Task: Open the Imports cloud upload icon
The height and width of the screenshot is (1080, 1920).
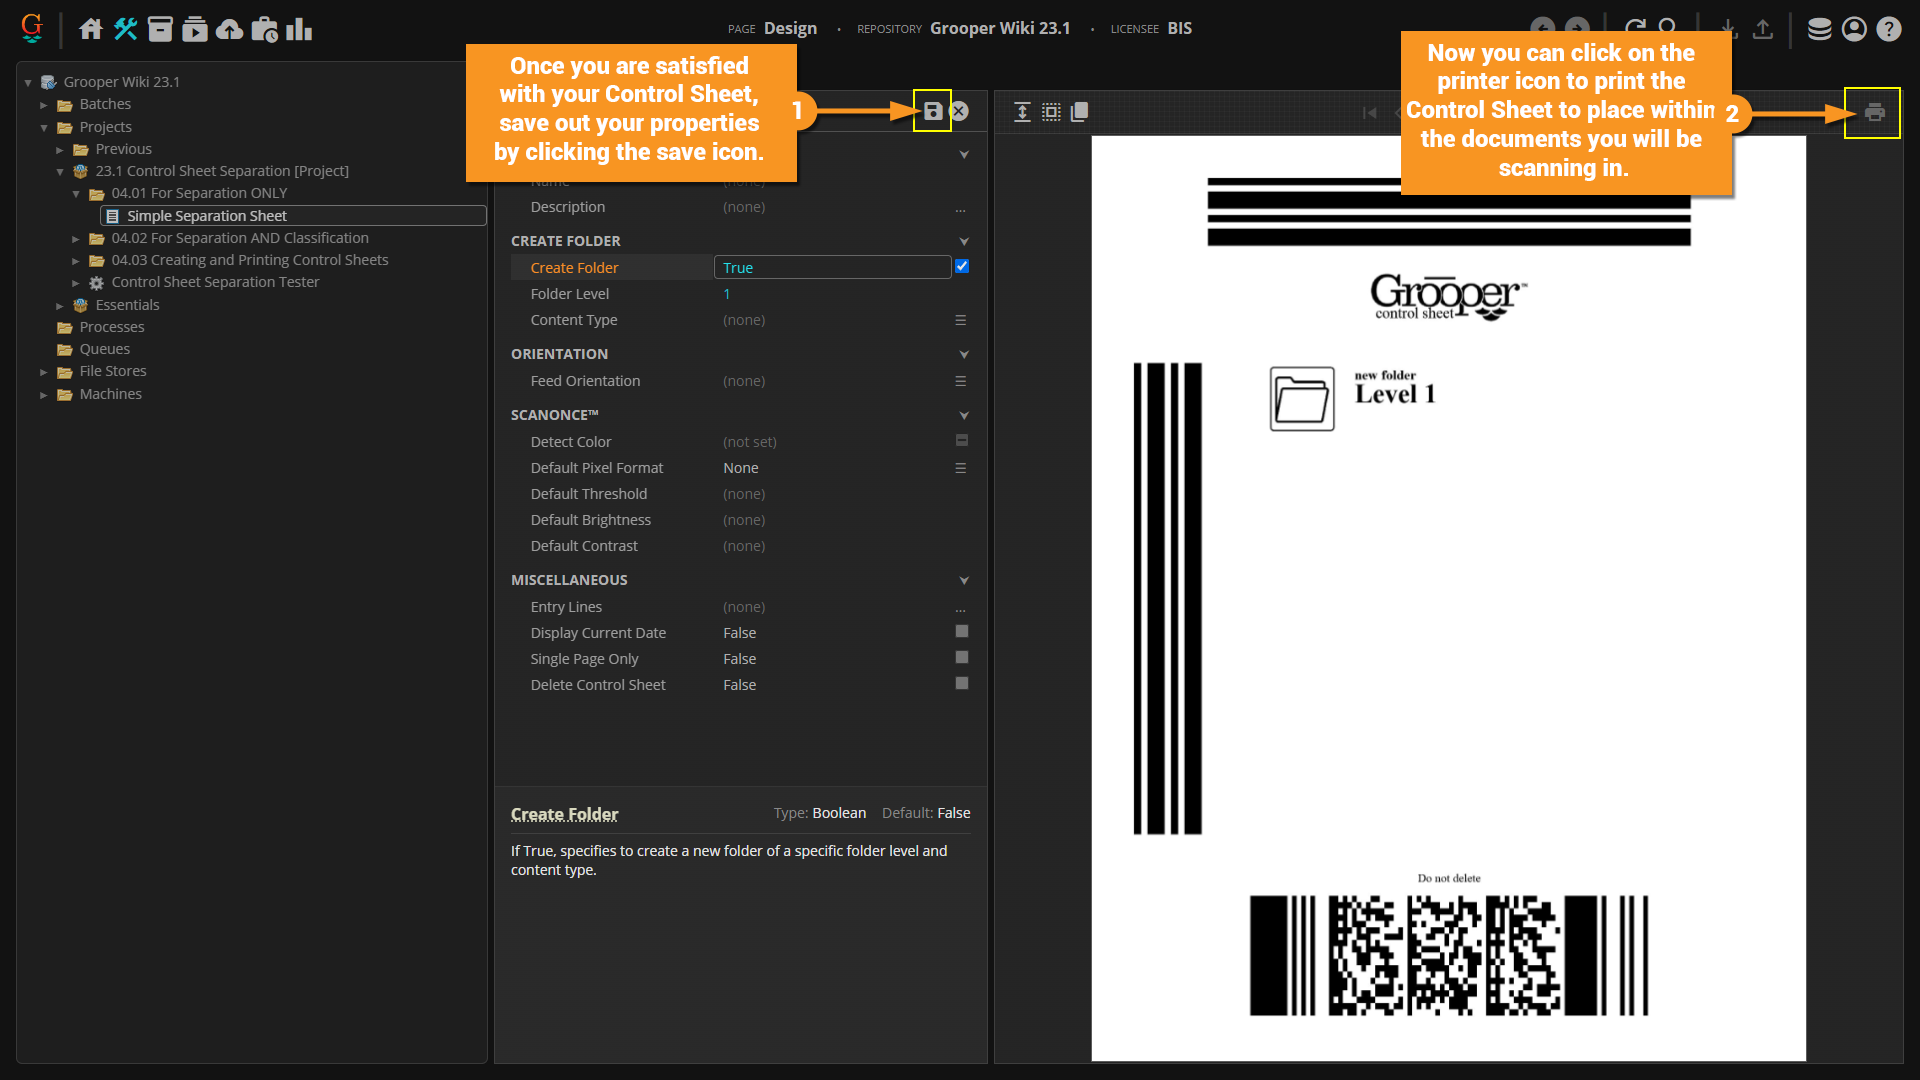Action: (229, 29)
